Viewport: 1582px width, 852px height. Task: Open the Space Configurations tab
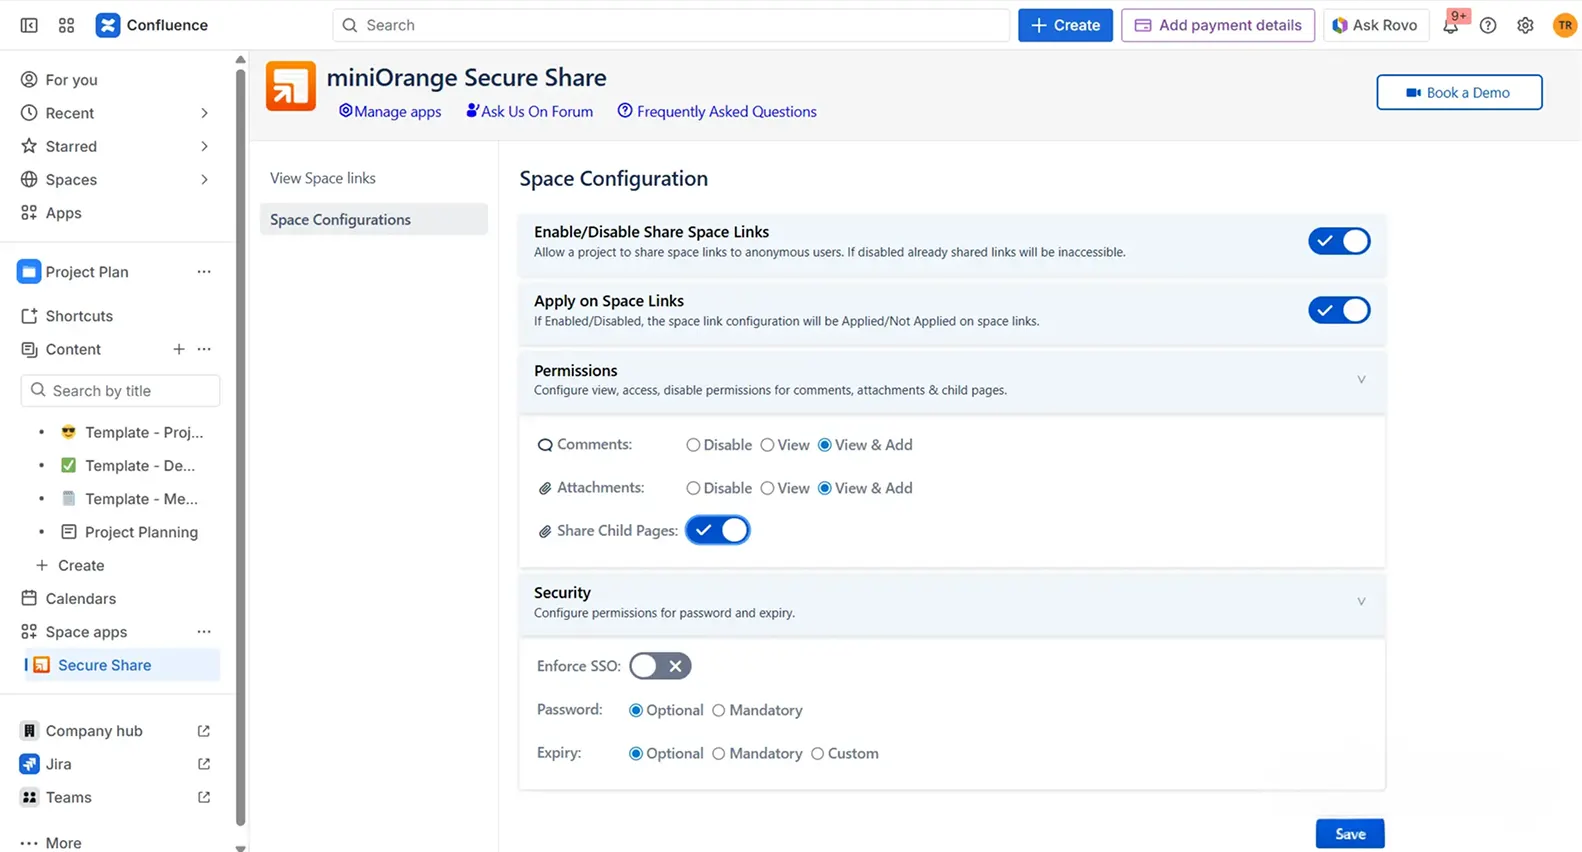(374, 219)
